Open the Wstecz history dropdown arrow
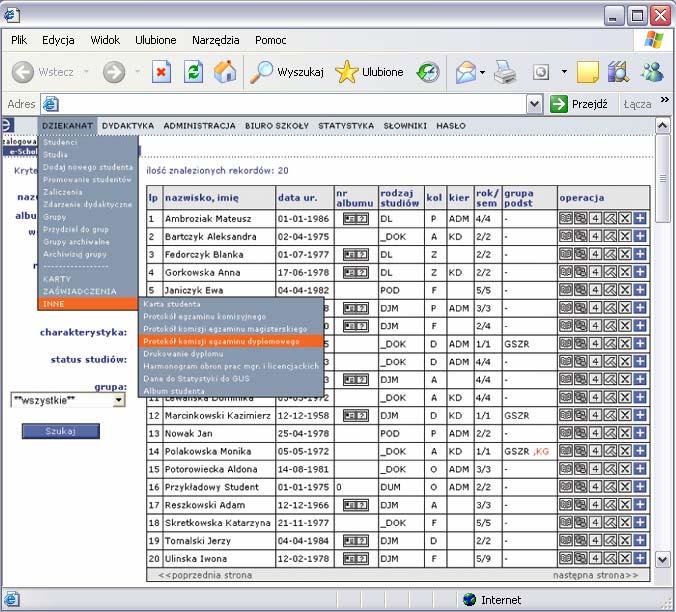676x612 pixels. point(86,72)
